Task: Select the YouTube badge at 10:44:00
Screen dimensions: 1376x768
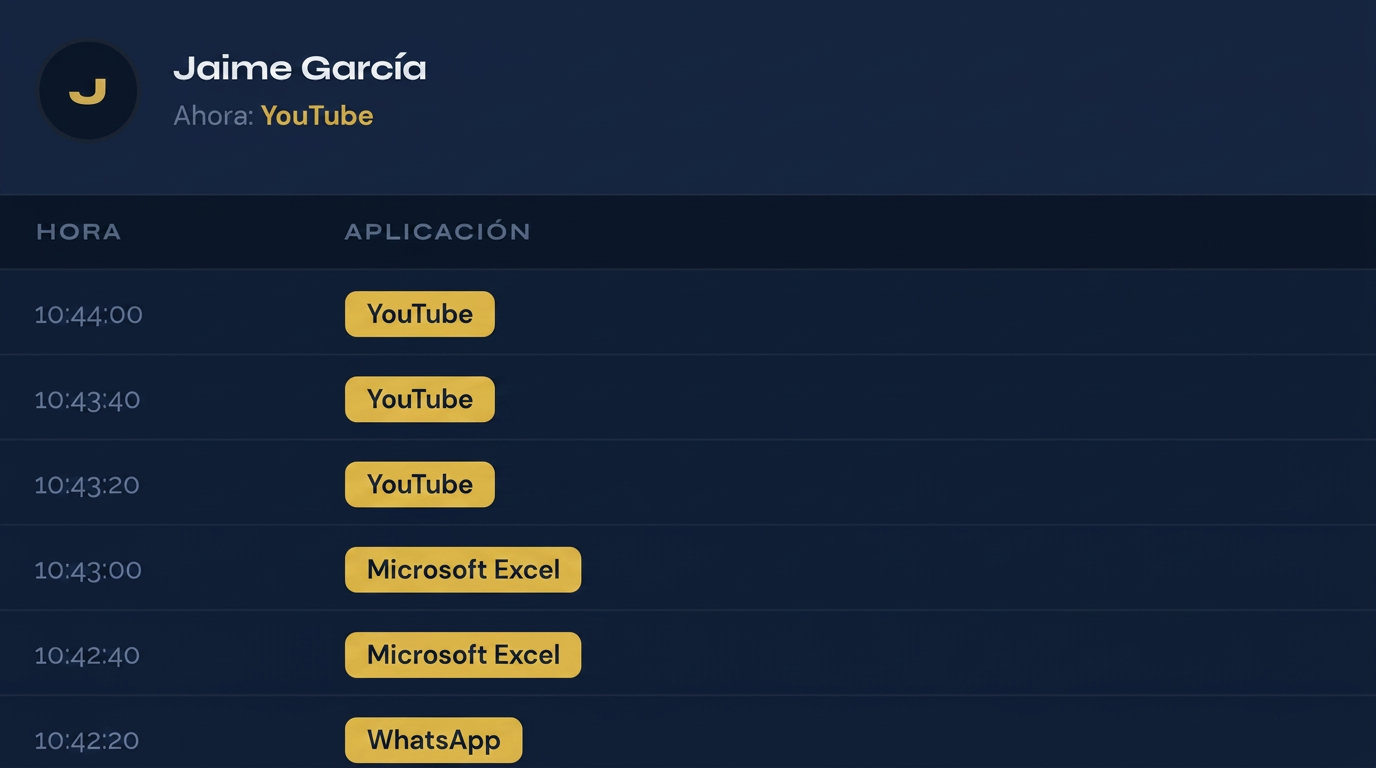Action: click(419, 314)
